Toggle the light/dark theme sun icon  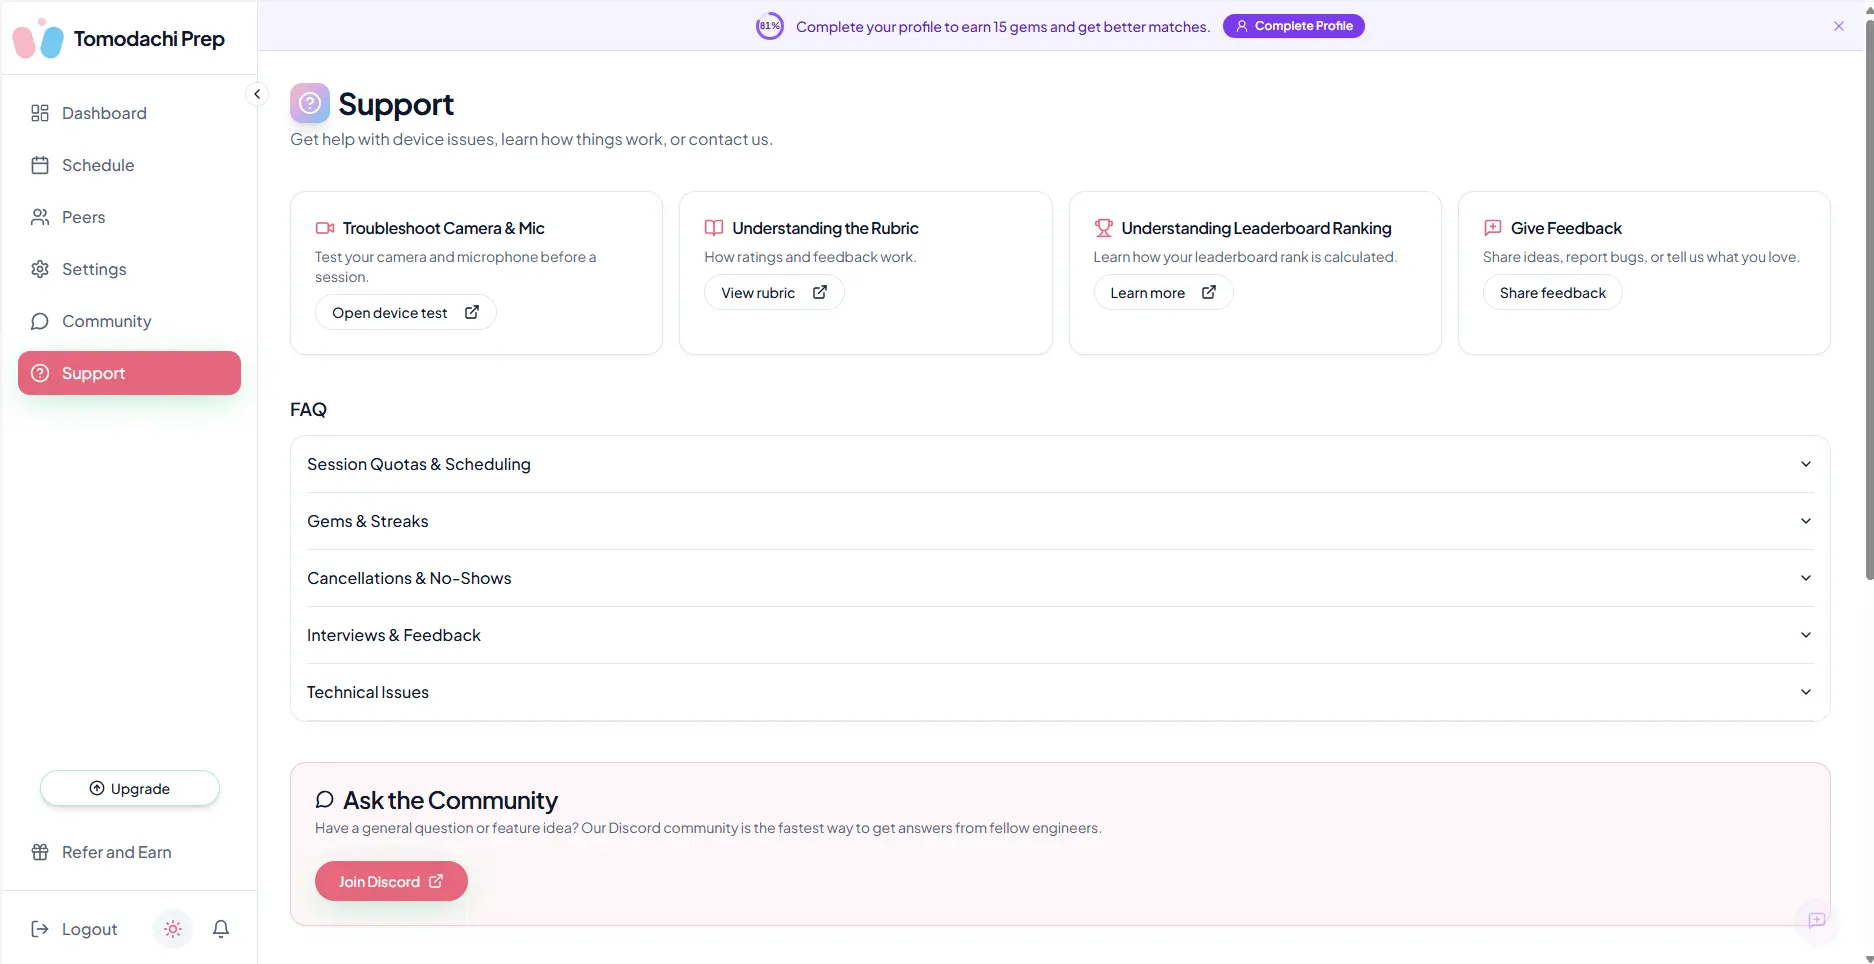click(173, 929)
